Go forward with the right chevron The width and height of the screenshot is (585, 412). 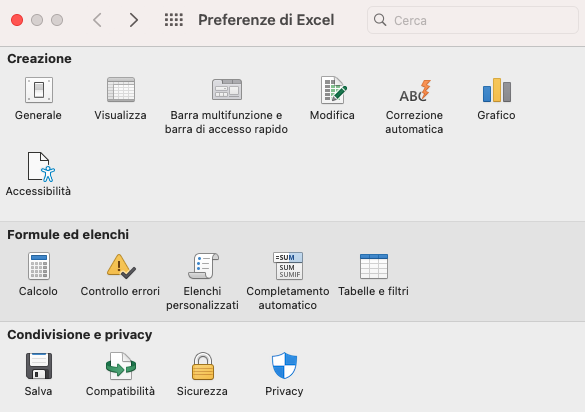(x=134, y=20)
